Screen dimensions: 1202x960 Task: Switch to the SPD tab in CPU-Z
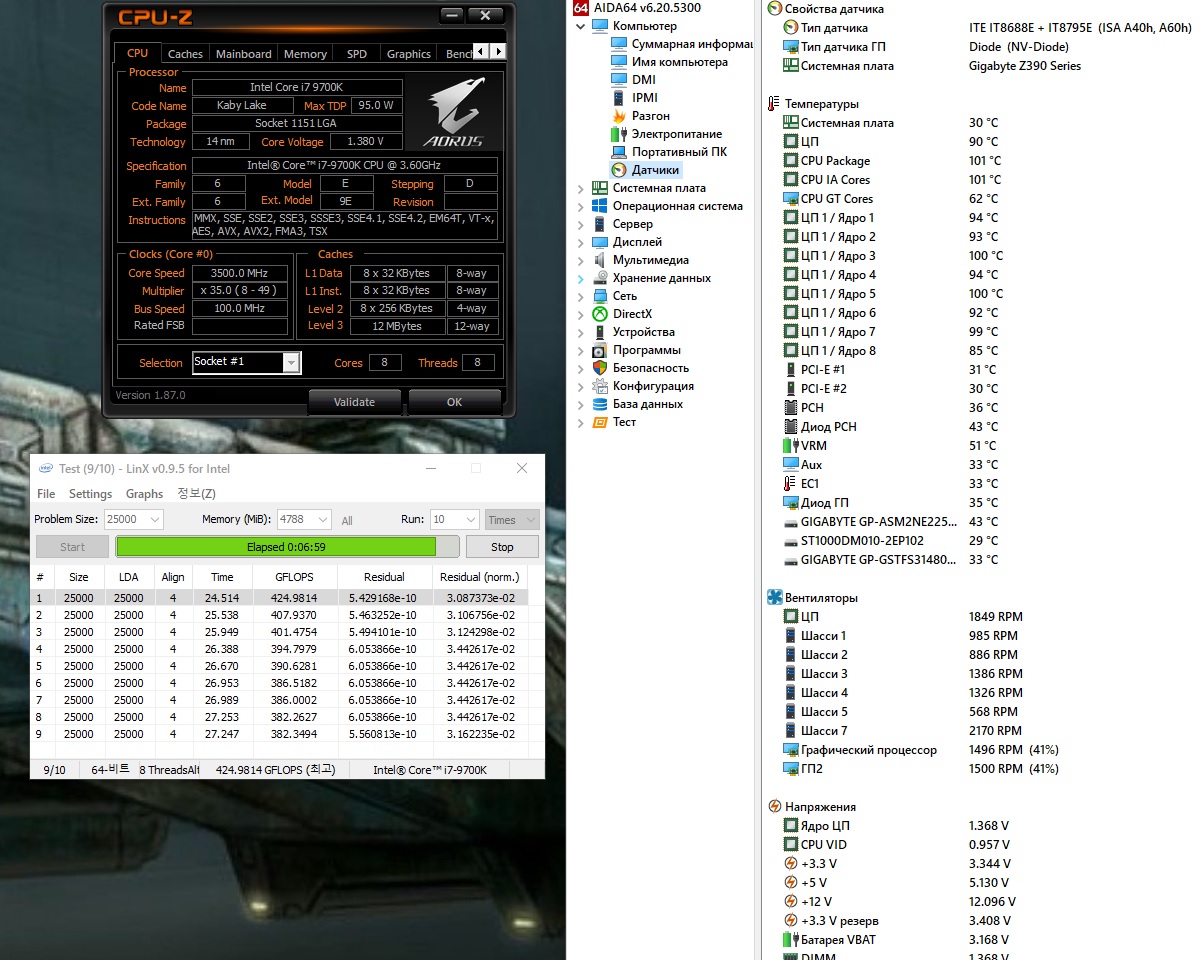(357, 54)
